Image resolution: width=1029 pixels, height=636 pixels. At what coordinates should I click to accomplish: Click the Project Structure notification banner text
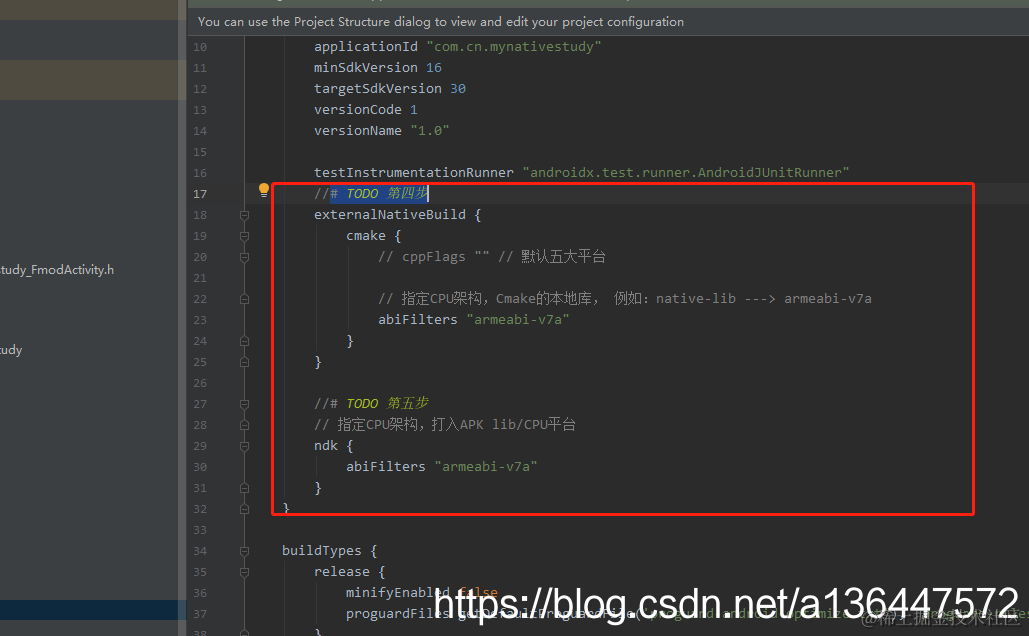point(440,22)
